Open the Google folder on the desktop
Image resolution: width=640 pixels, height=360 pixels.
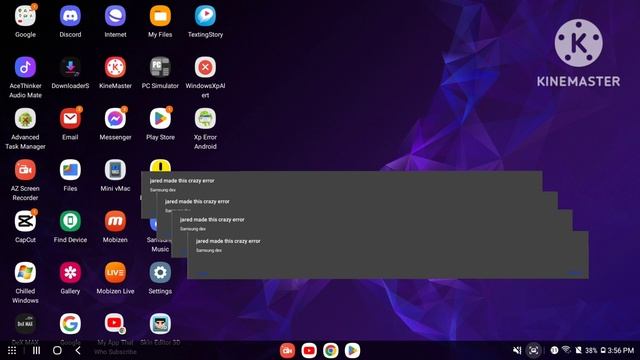tap(25, 16)
